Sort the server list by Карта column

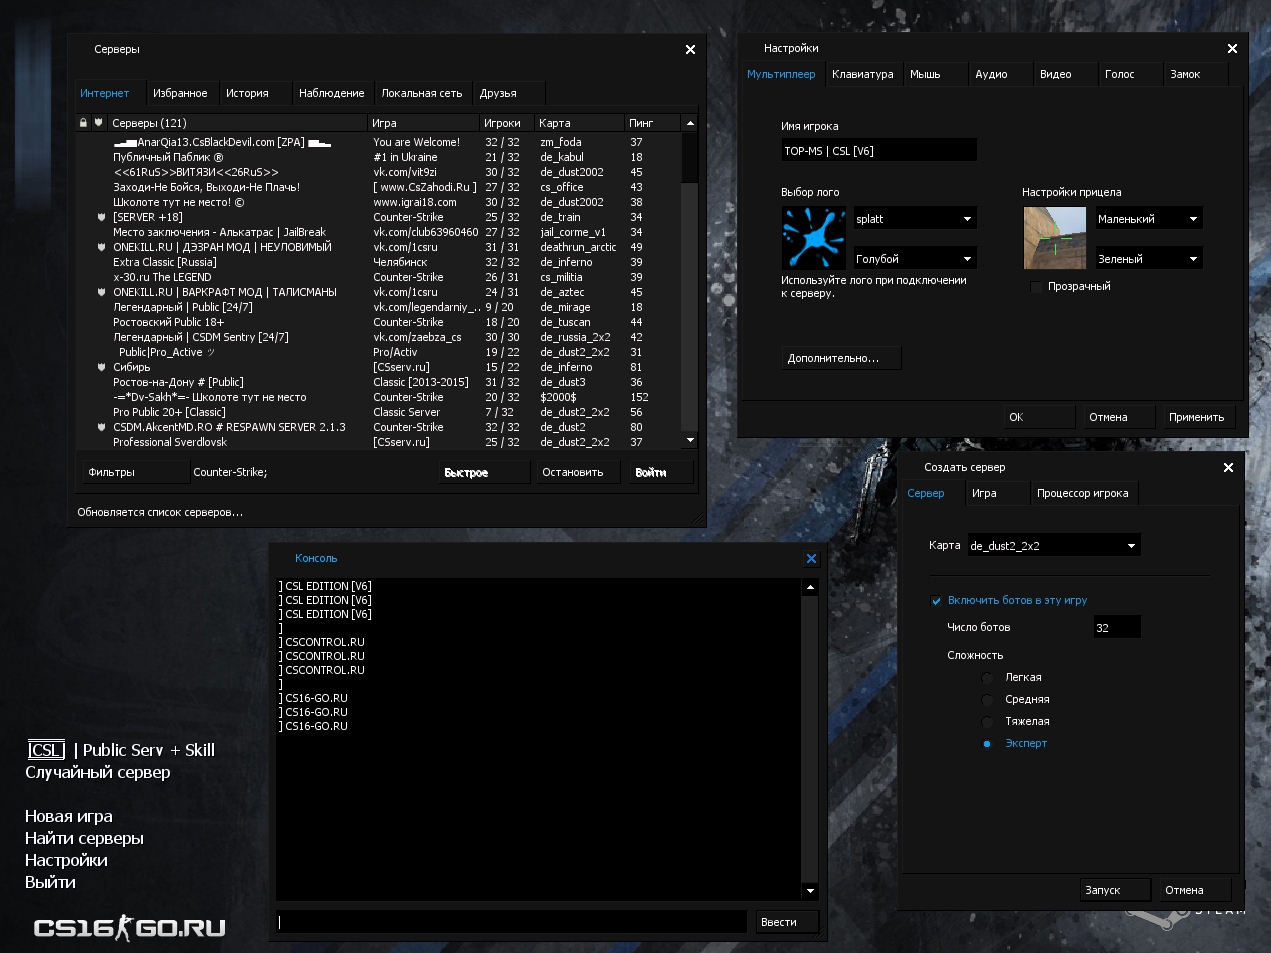tap(579, 123)
